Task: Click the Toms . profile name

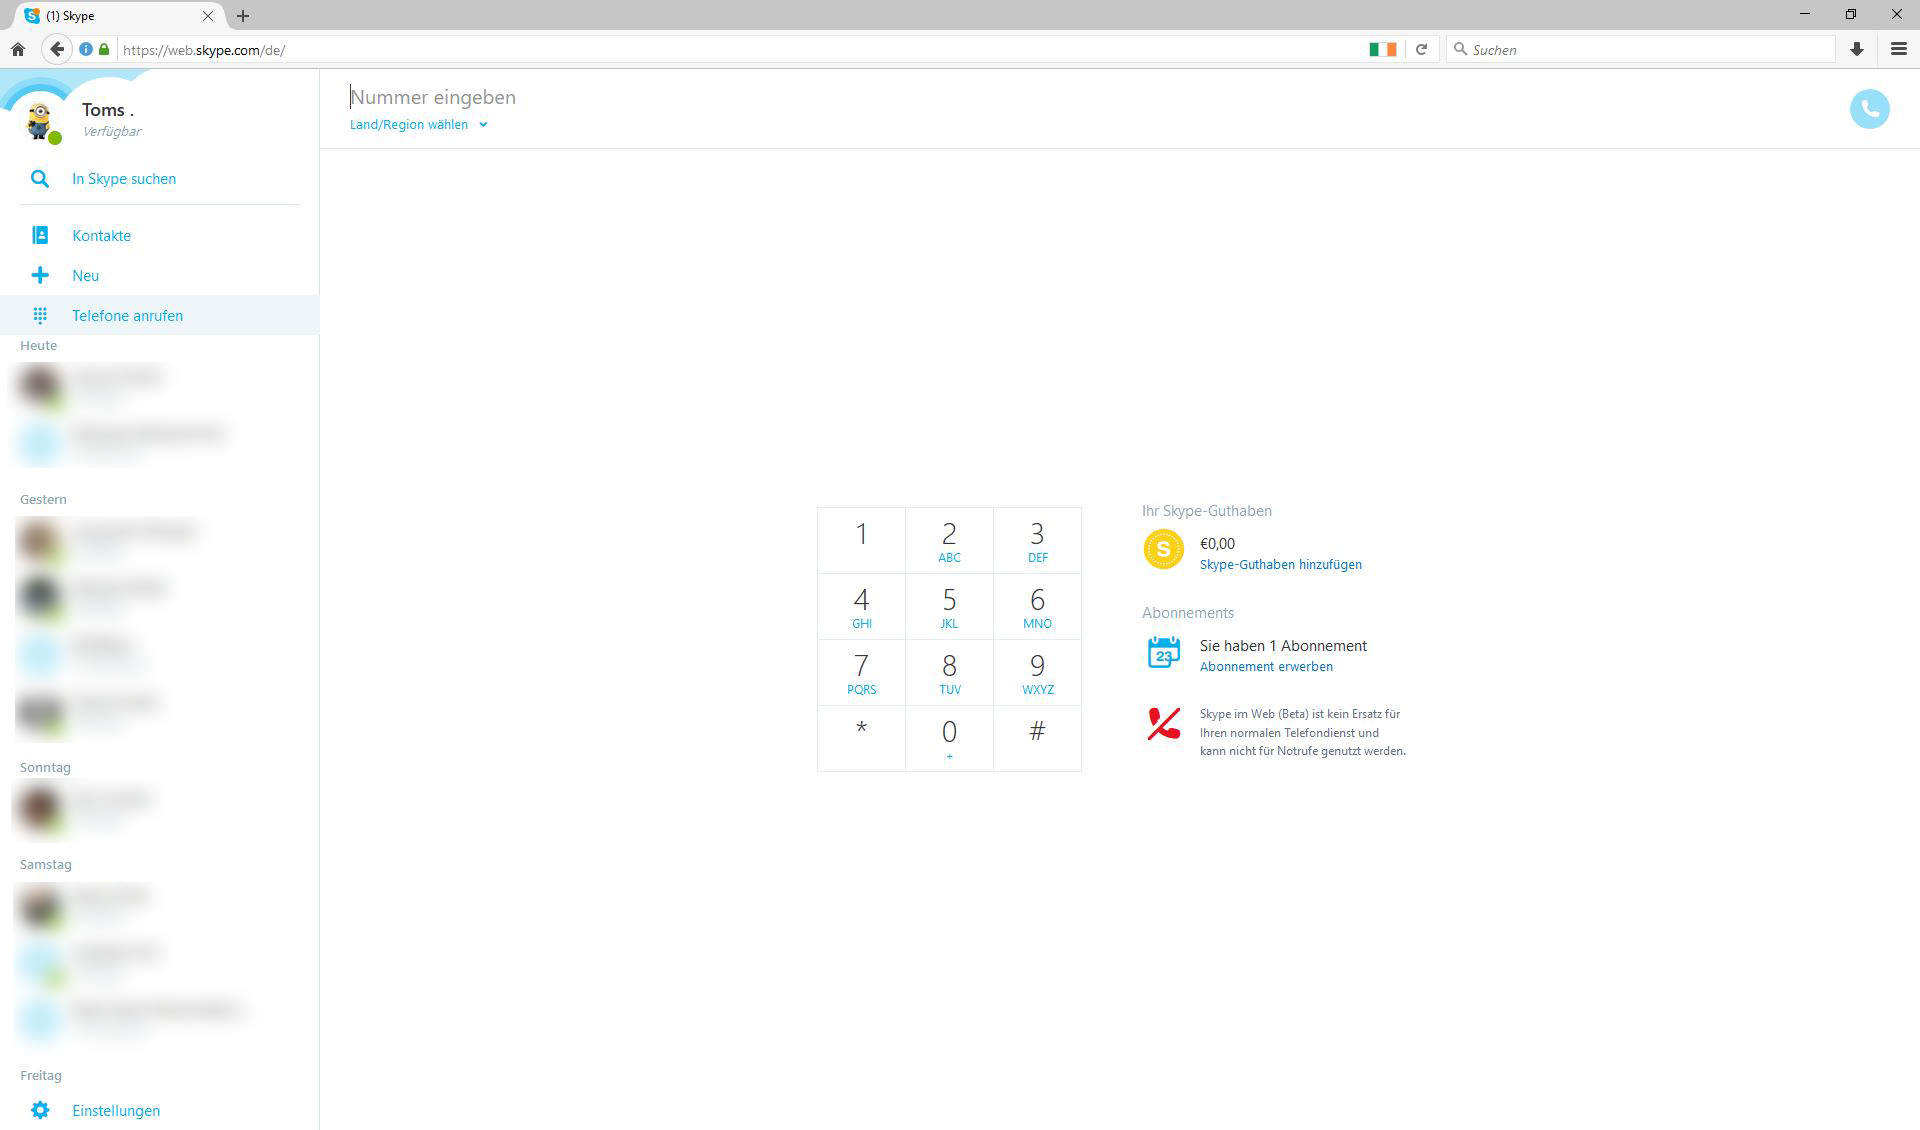Action: (107, 110)
